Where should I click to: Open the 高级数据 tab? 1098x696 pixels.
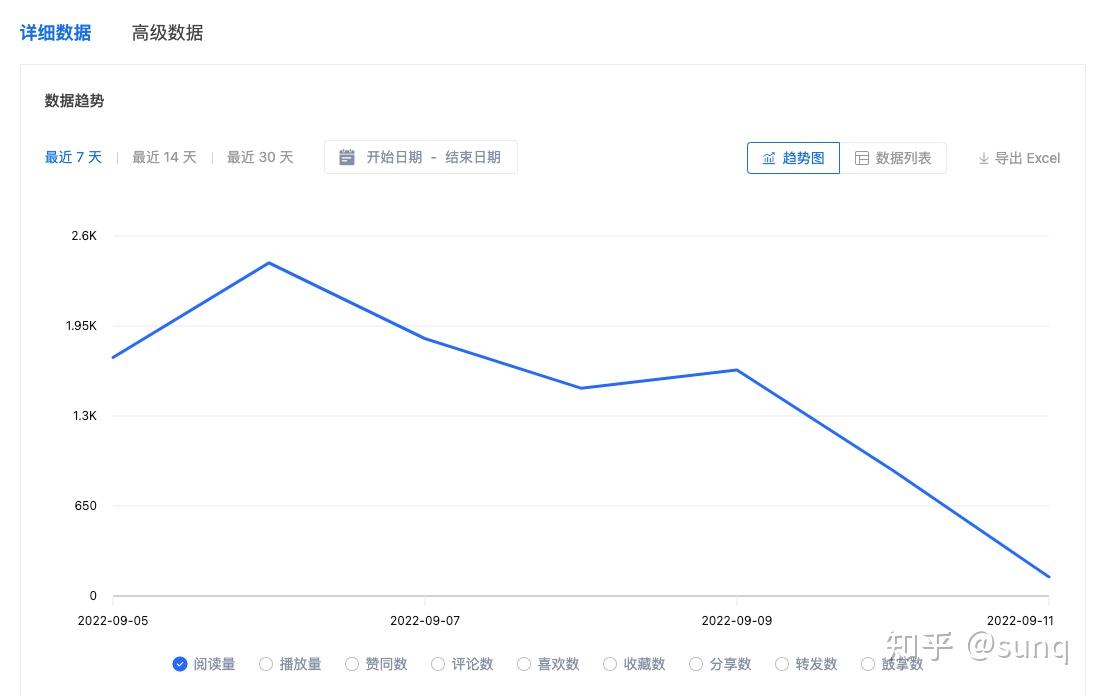coord(167,33)
